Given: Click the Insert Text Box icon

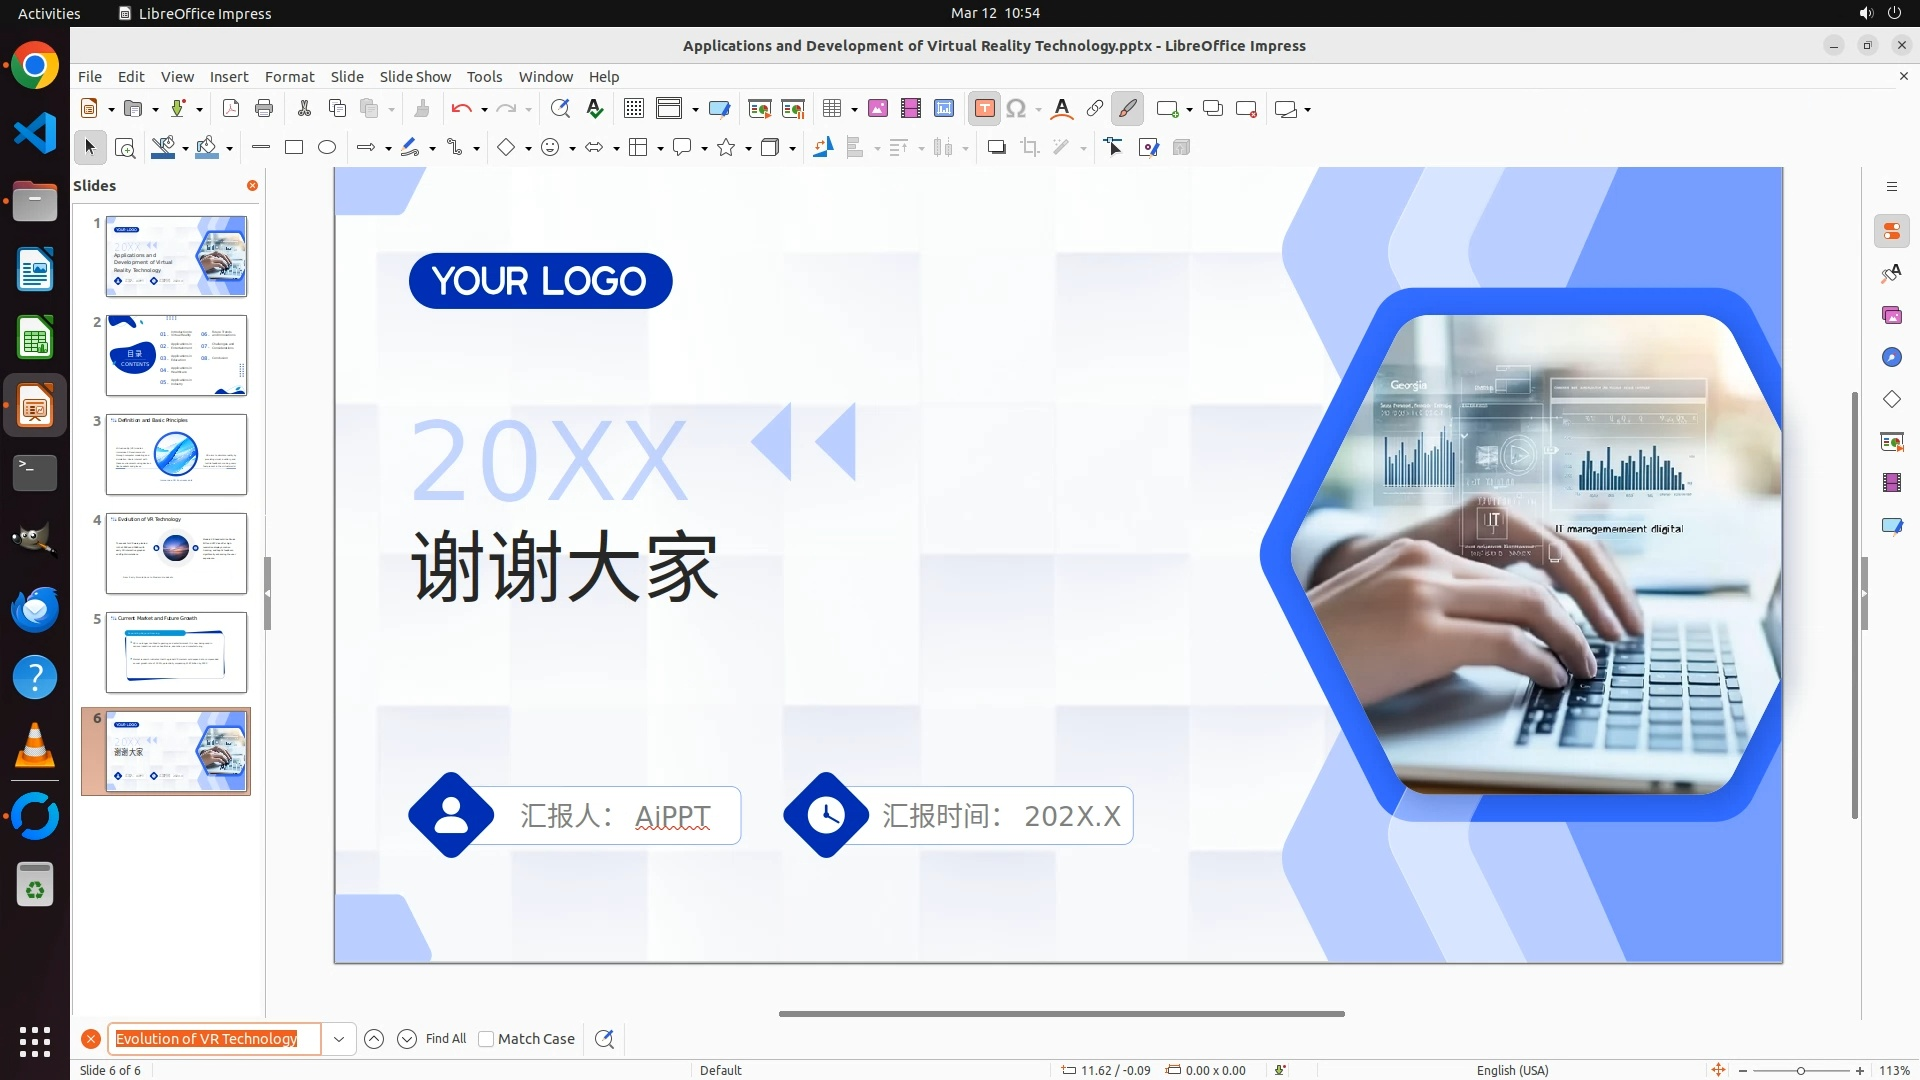Looking at the screenshot, I should tap(984, 109).
